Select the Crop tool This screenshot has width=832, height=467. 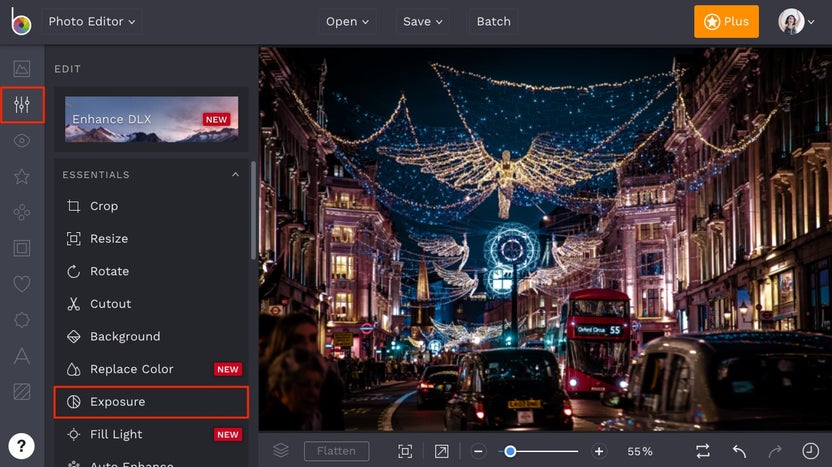tap(151, 206)
